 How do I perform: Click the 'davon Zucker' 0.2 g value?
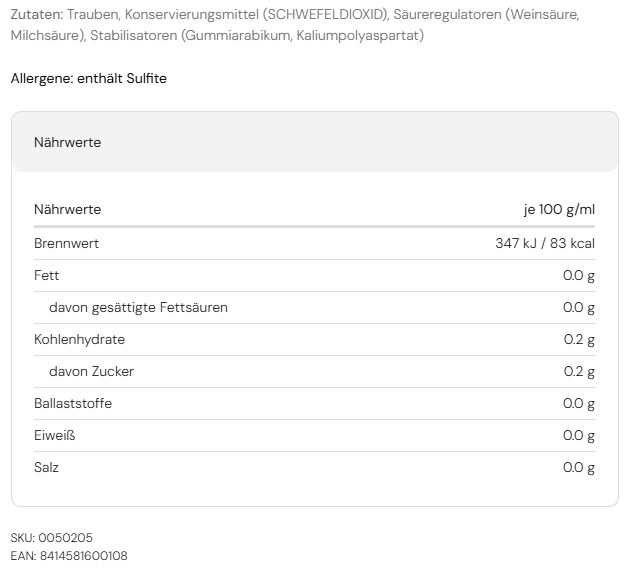tap(579, 371)
